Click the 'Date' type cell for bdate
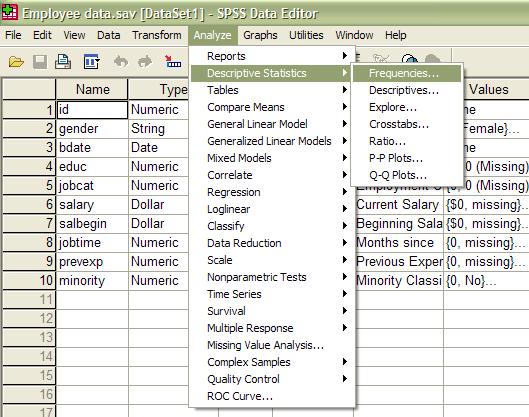The height and width of the screenshot is (417, 529). [159, 147]
